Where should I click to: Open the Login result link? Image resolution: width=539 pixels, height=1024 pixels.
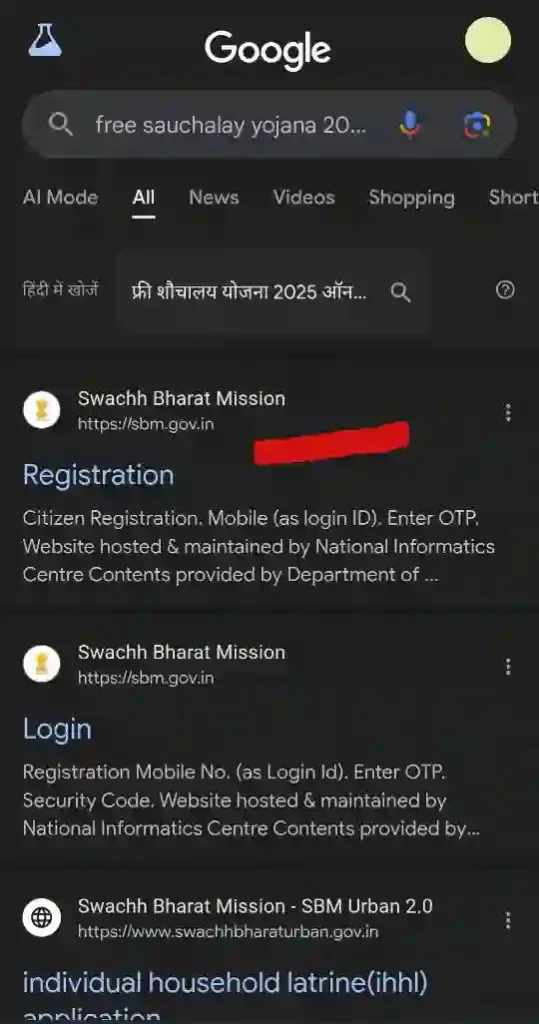tap(57, 730)
